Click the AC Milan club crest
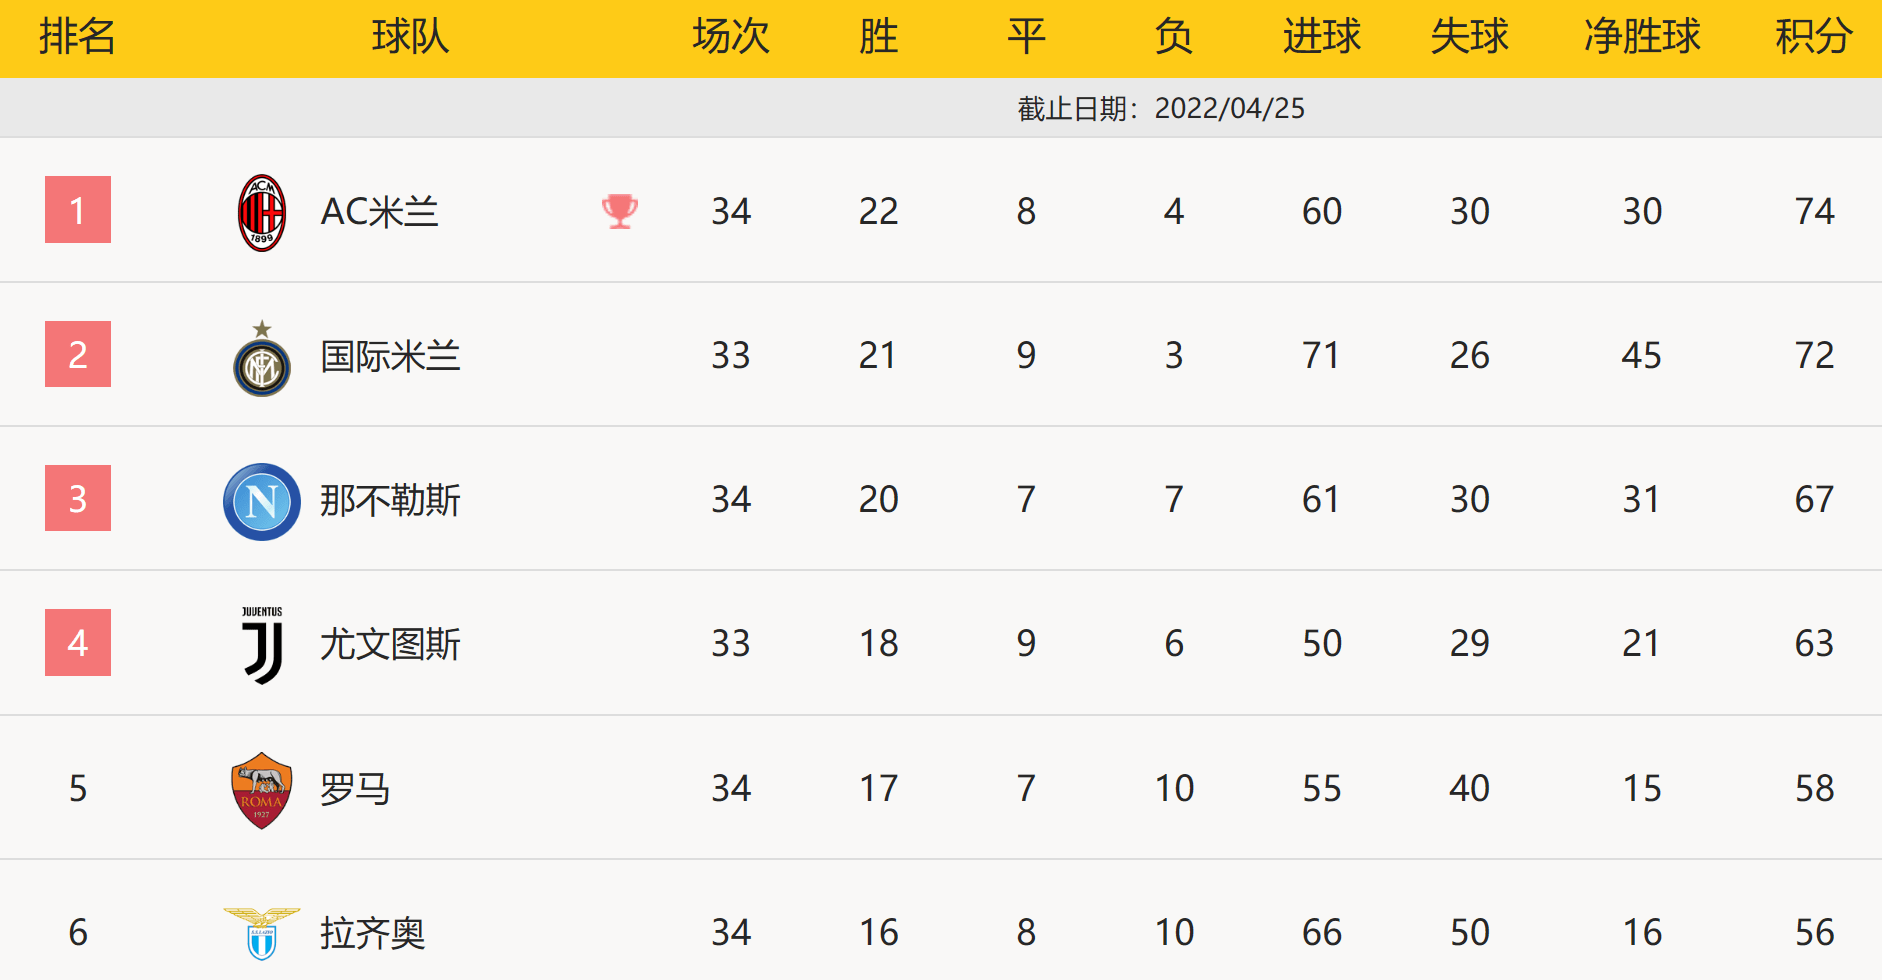The image size is (1882, 980). click(x=262, y=212)
